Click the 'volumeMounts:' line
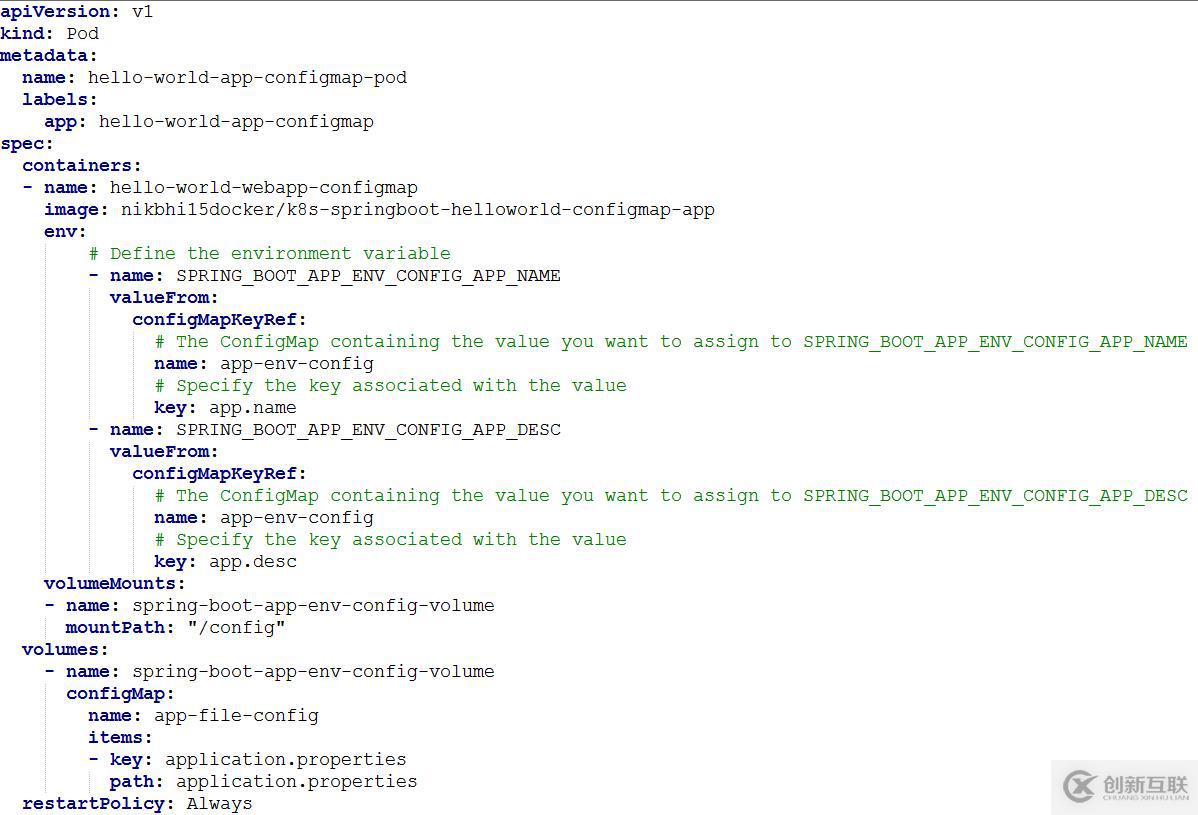Screen dimensions: 1198x815 [x=115, y=584]
